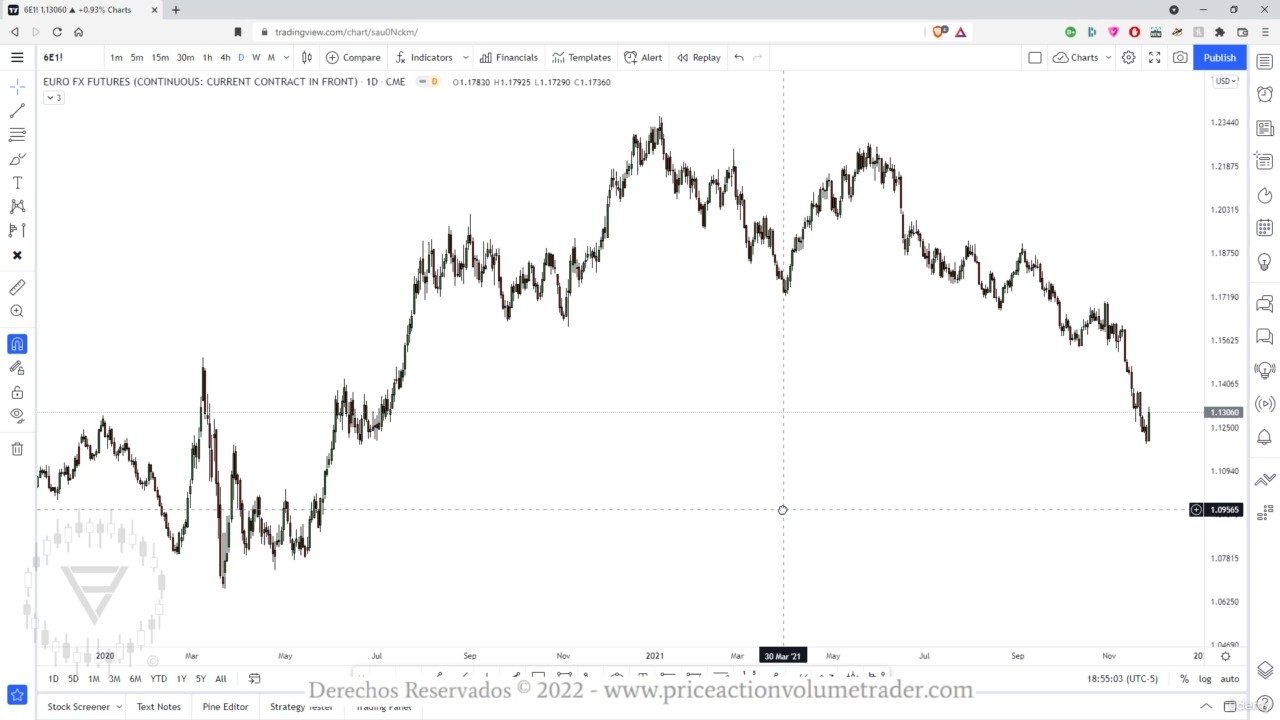Open the Financials menu
1280x720 pixels.
tap(508, 57)
